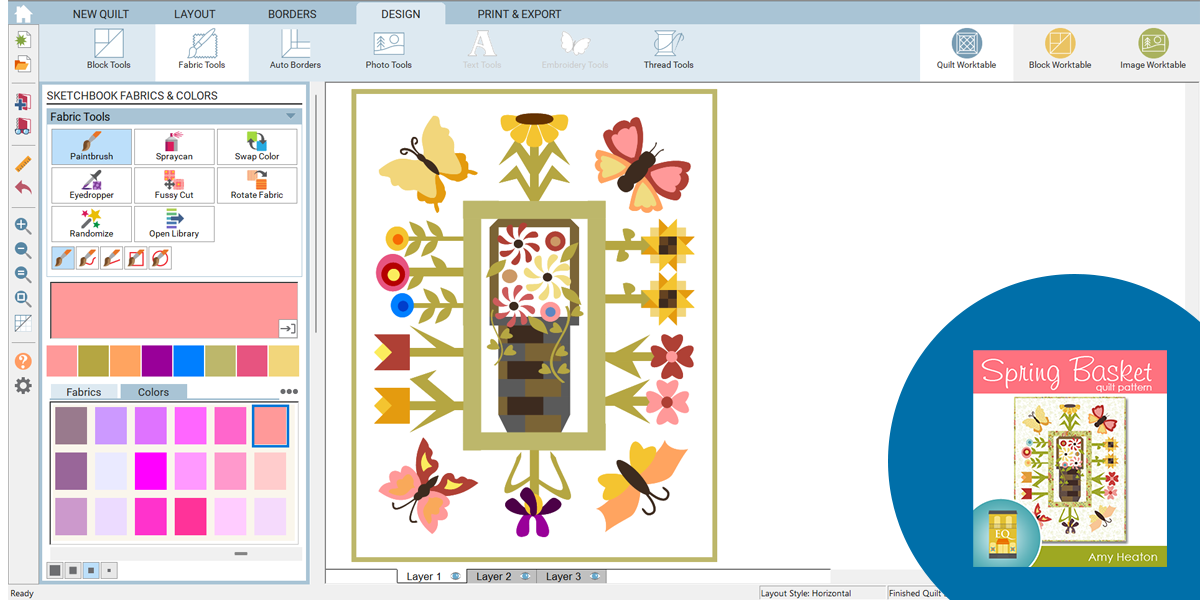Screen dimensions: 1200x600
Task: Click the palette horizontal scrollbar thumb
Action: click(240, 553)
